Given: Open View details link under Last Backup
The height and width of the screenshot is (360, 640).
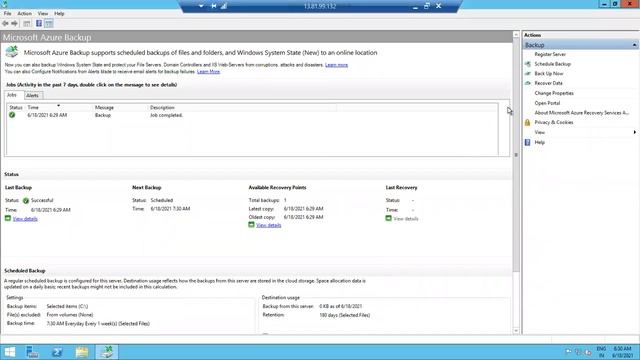Looking at the screenshot, I should 25,219.
